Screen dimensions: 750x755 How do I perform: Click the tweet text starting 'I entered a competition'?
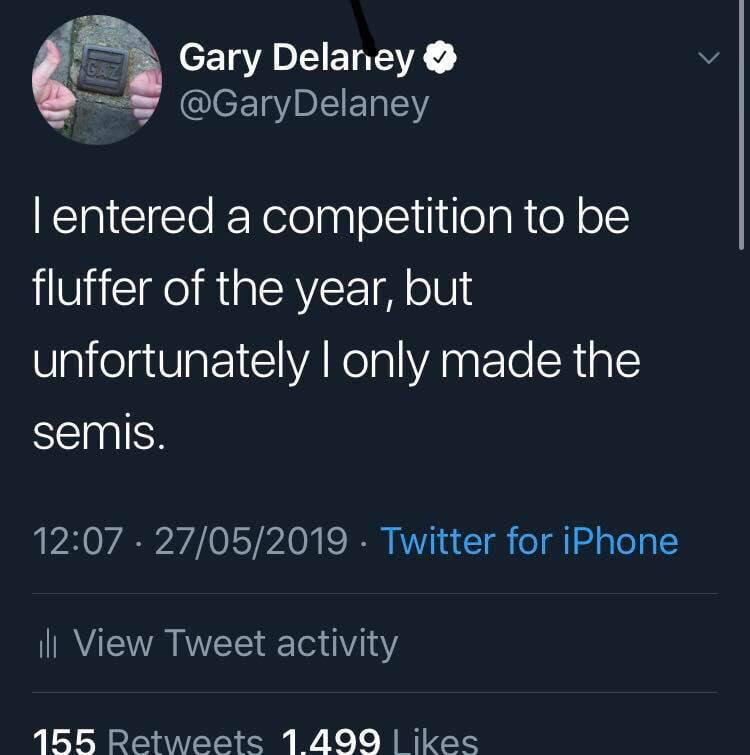click(330, 217)
